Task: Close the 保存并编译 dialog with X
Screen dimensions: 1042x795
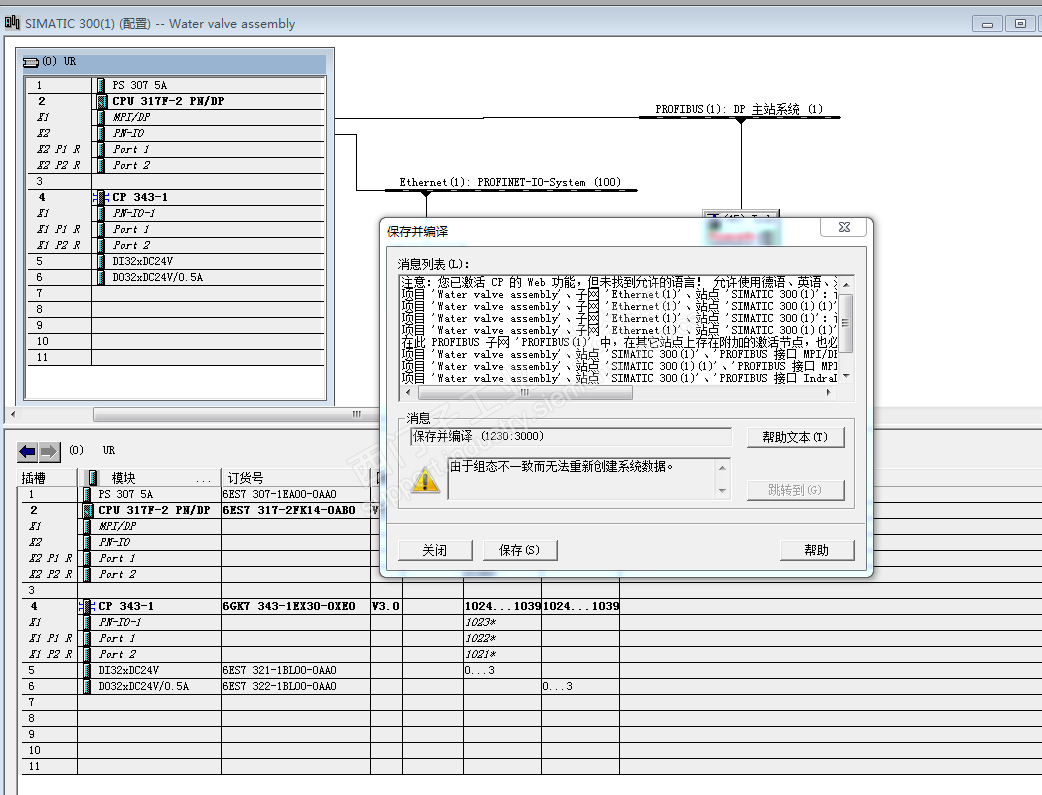Action: 844,227
